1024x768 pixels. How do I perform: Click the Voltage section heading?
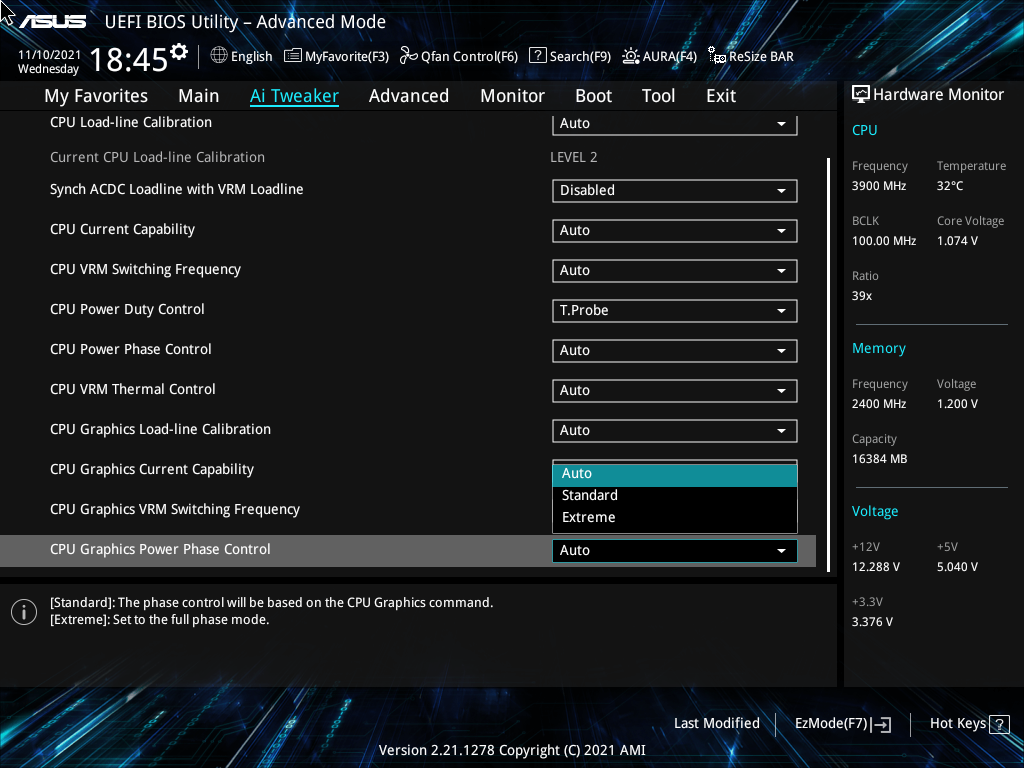click(874, 511)
